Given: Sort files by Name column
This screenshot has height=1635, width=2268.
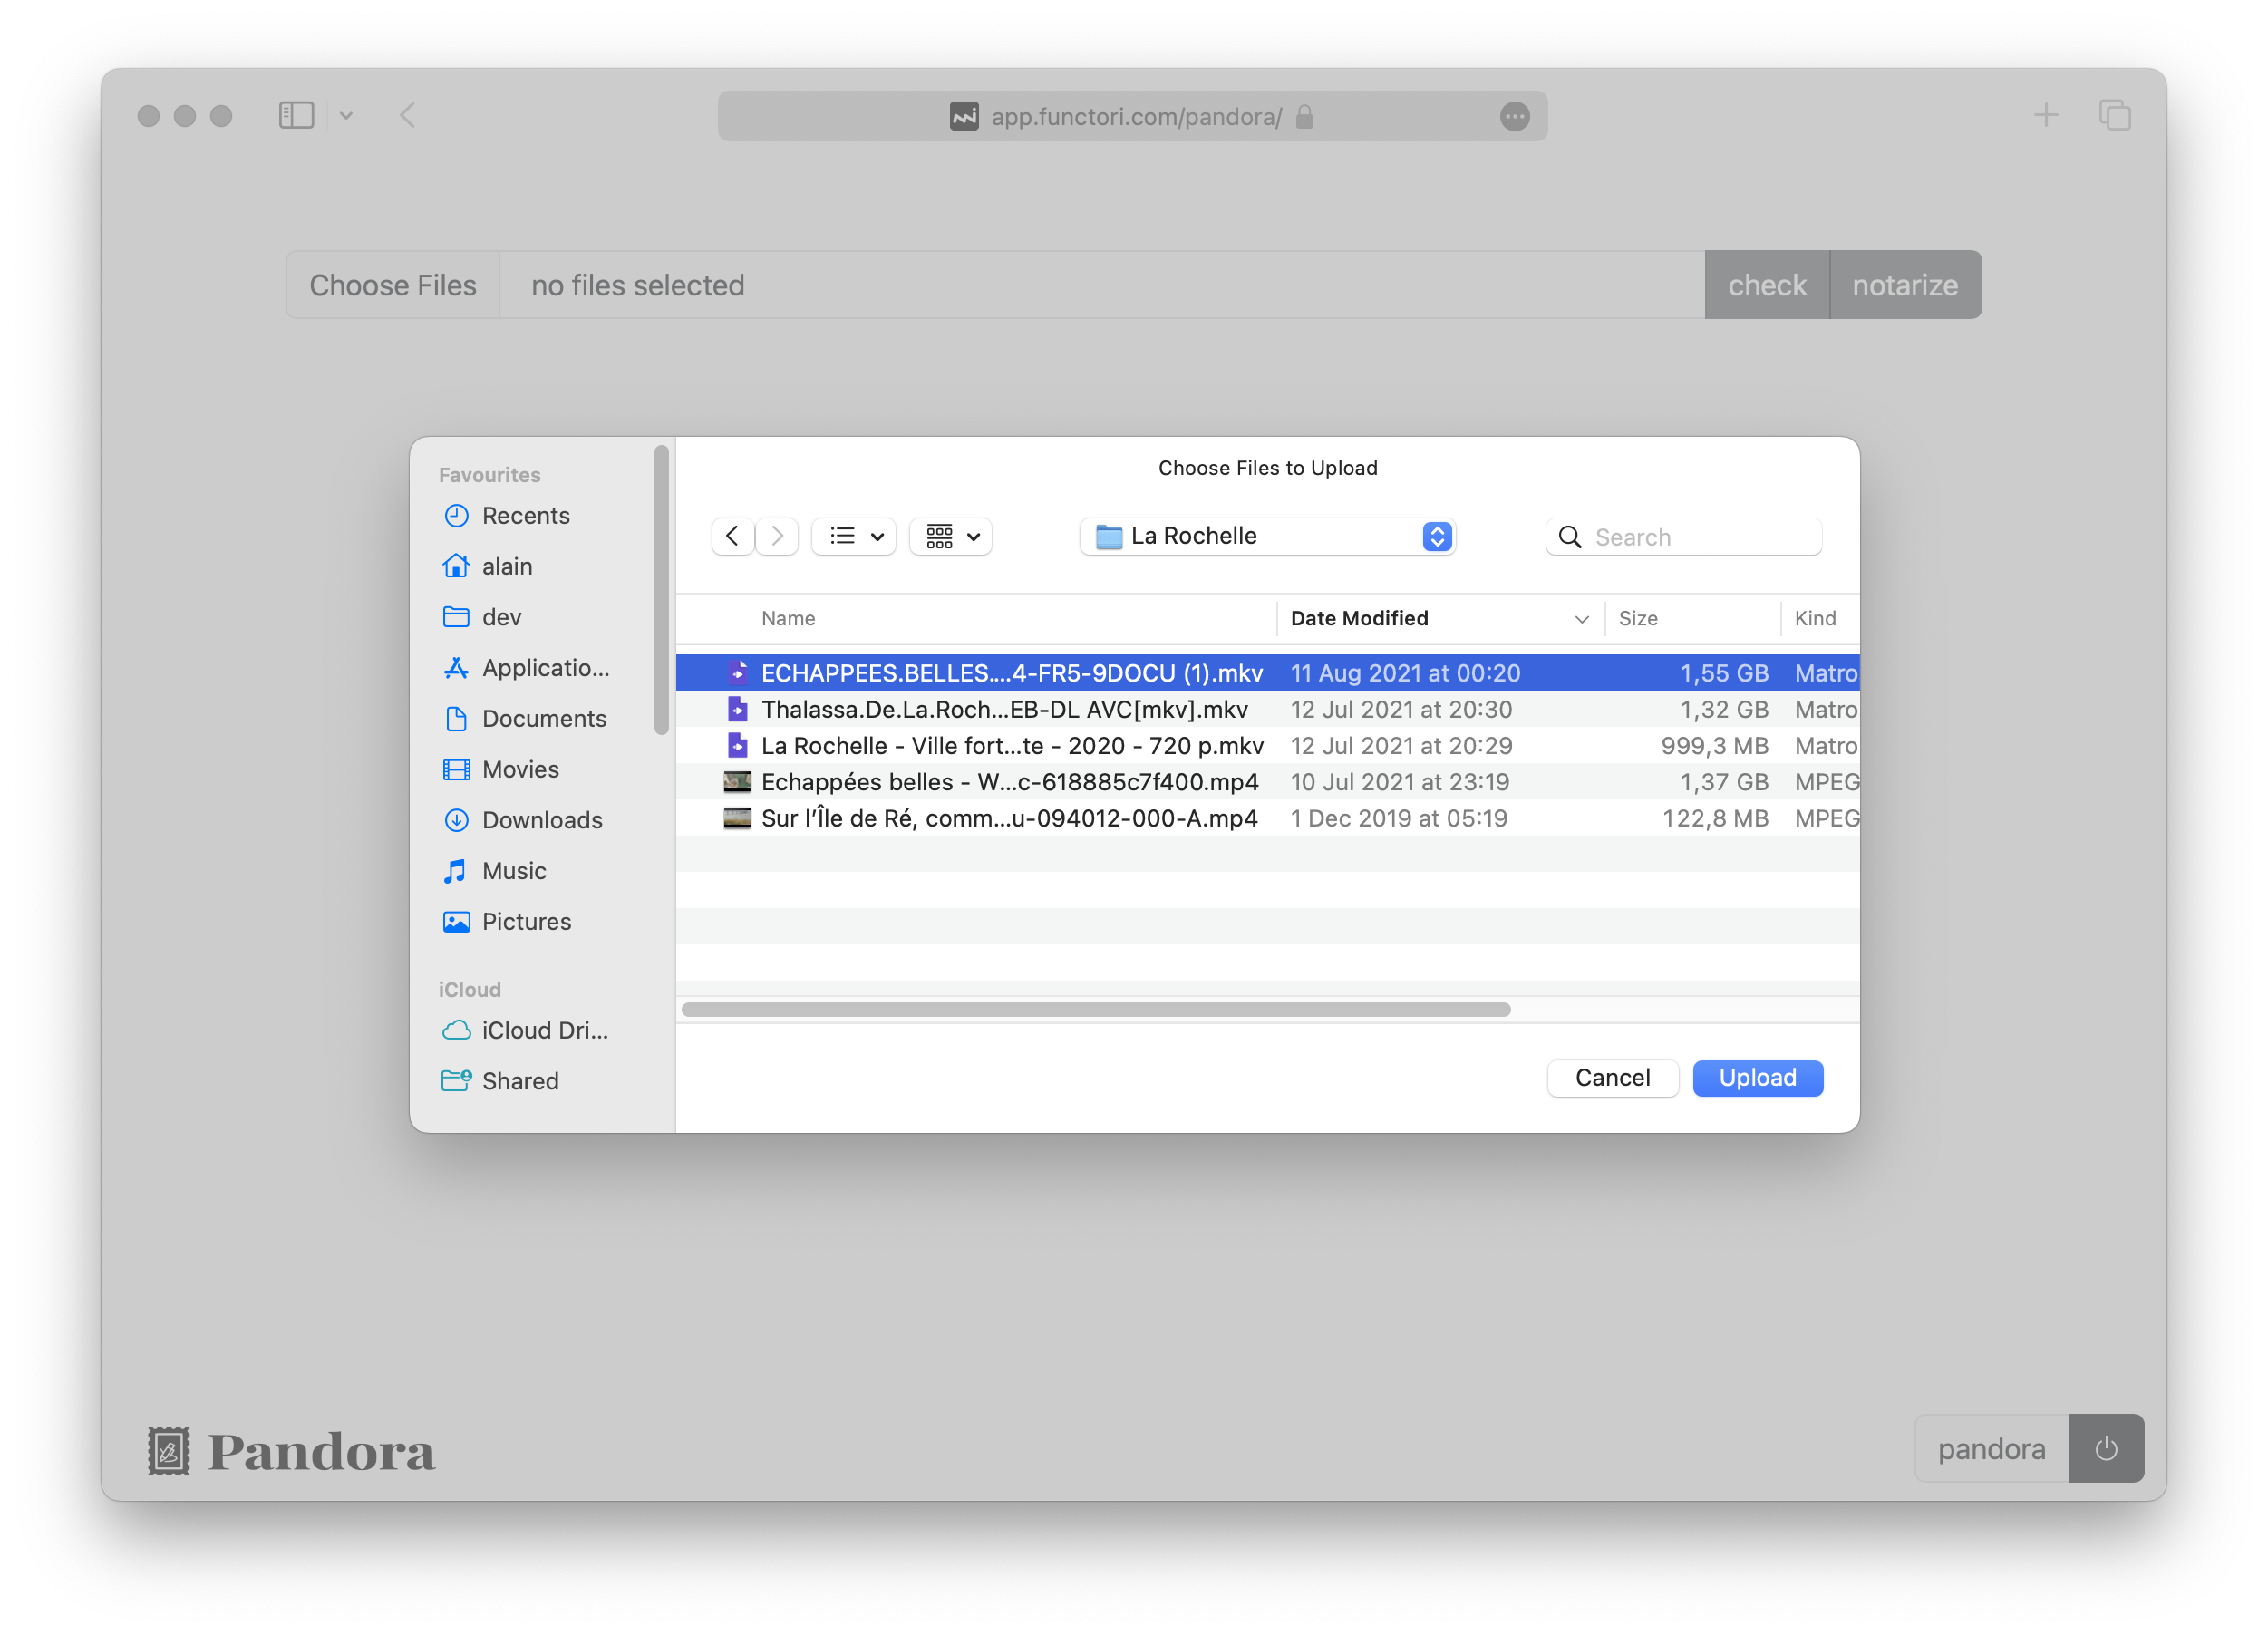Looking at the screenshot, I should (788, 618).
